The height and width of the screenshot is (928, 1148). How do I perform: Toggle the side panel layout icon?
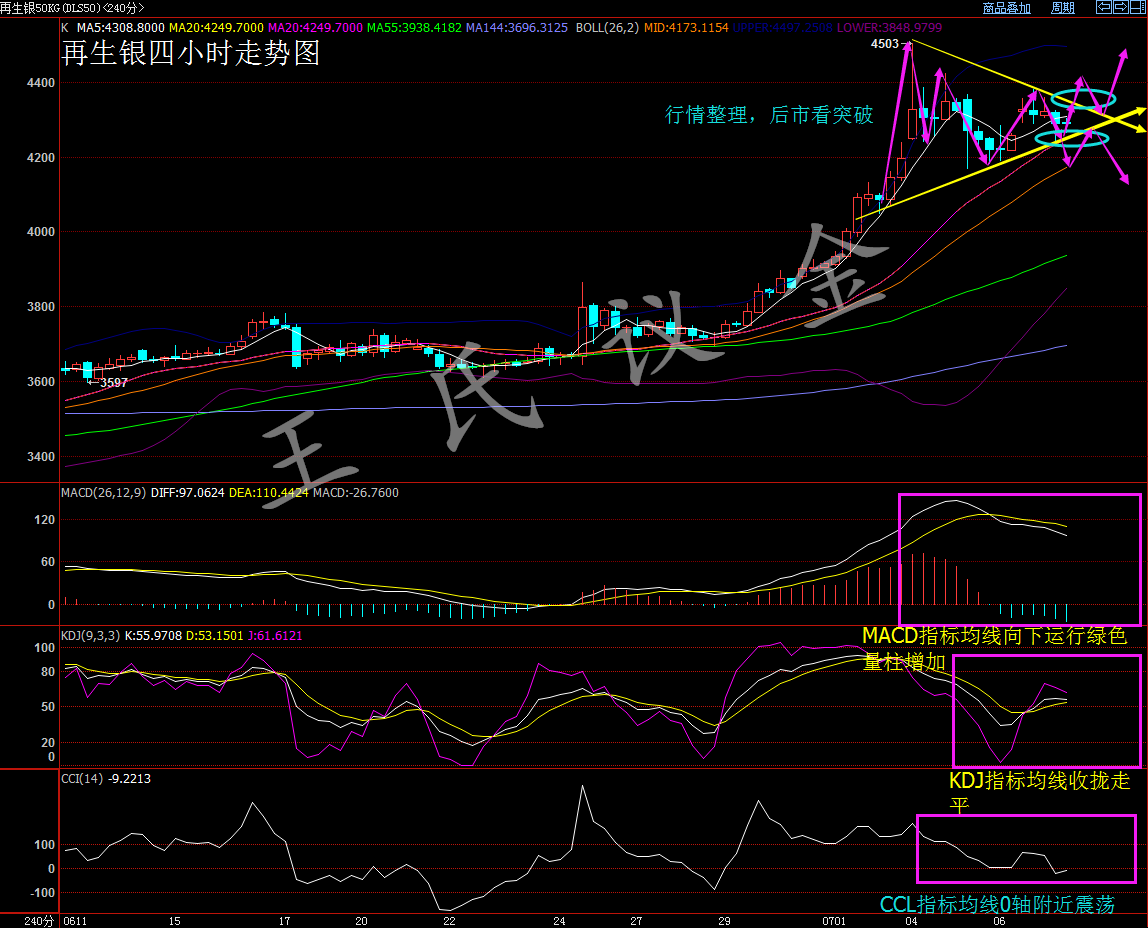click(x=1138, y=7)
